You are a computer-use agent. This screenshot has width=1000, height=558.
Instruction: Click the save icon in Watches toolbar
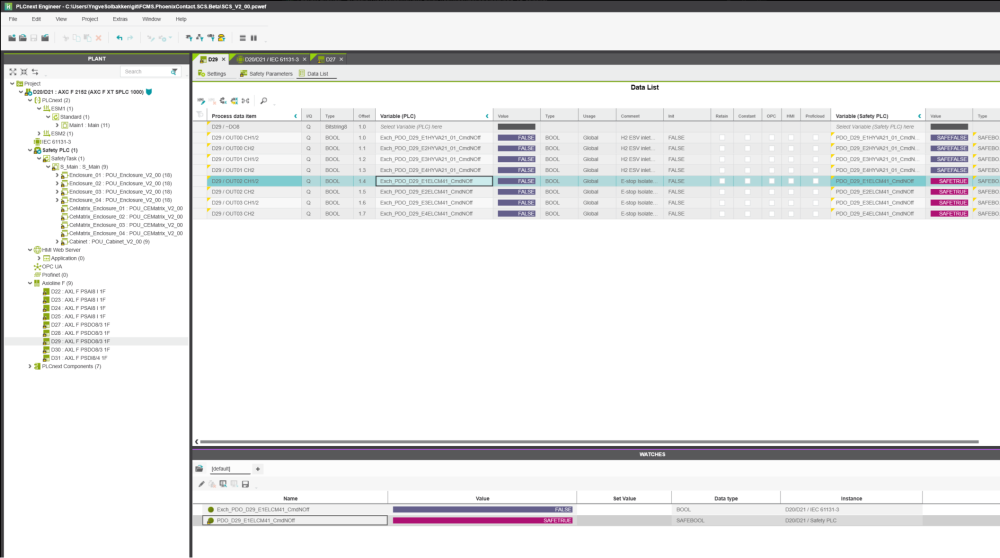pos(245,484)
